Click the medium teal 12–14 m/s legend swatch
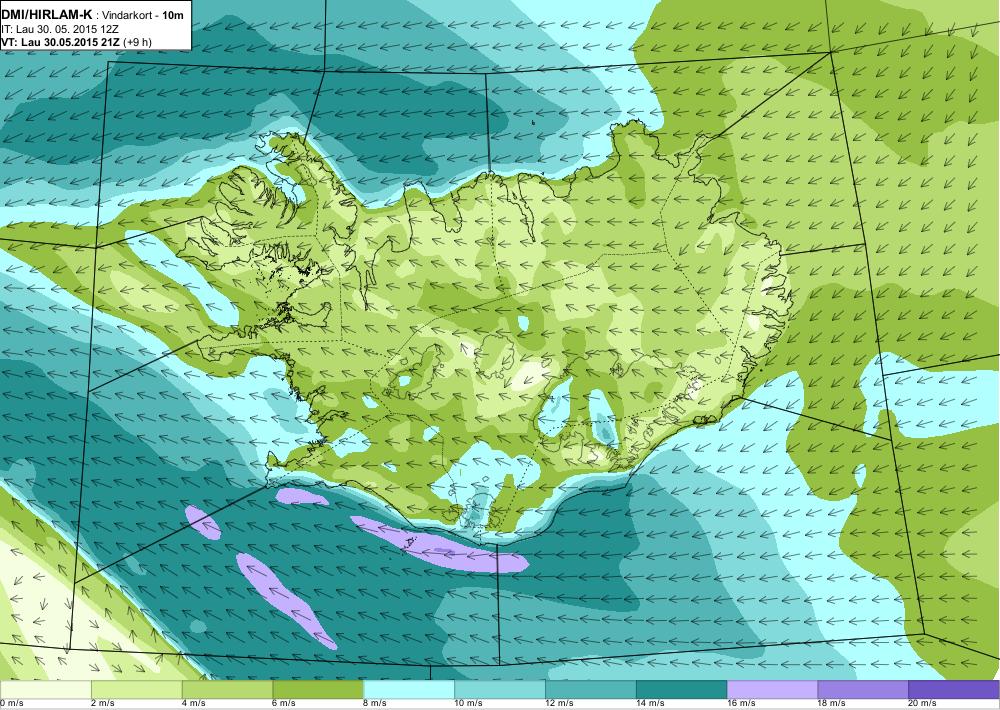 (x=591, y=690)
